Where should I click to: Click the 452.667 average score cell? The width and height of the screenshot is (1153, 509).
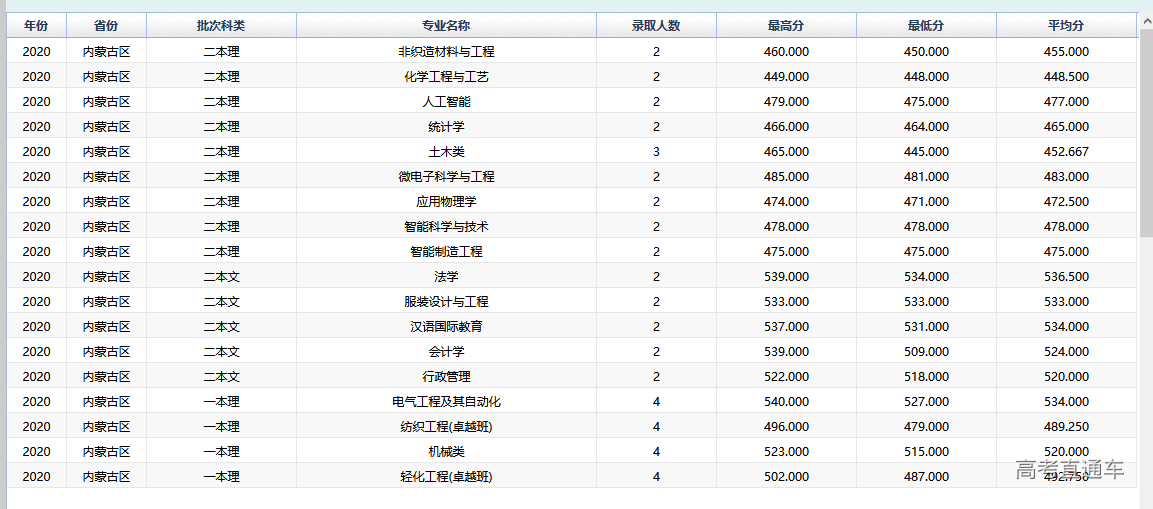[1066, 151]
